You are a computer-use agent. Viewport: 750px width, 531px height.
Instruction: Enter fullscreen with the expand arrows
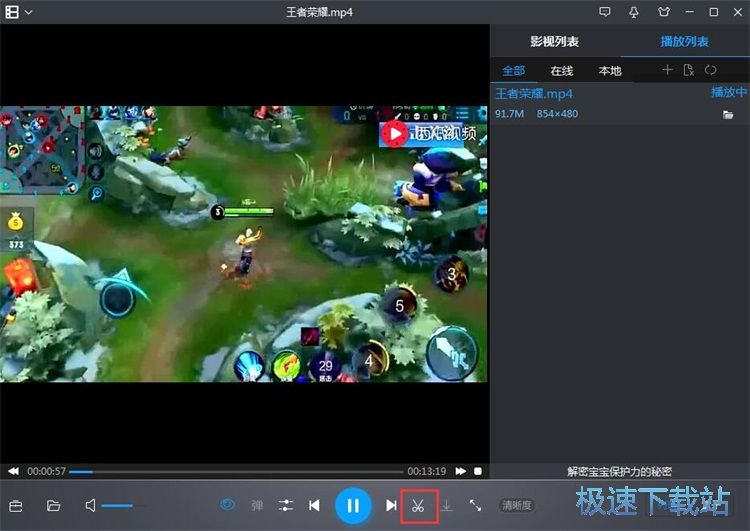click(x=475, y=505)
